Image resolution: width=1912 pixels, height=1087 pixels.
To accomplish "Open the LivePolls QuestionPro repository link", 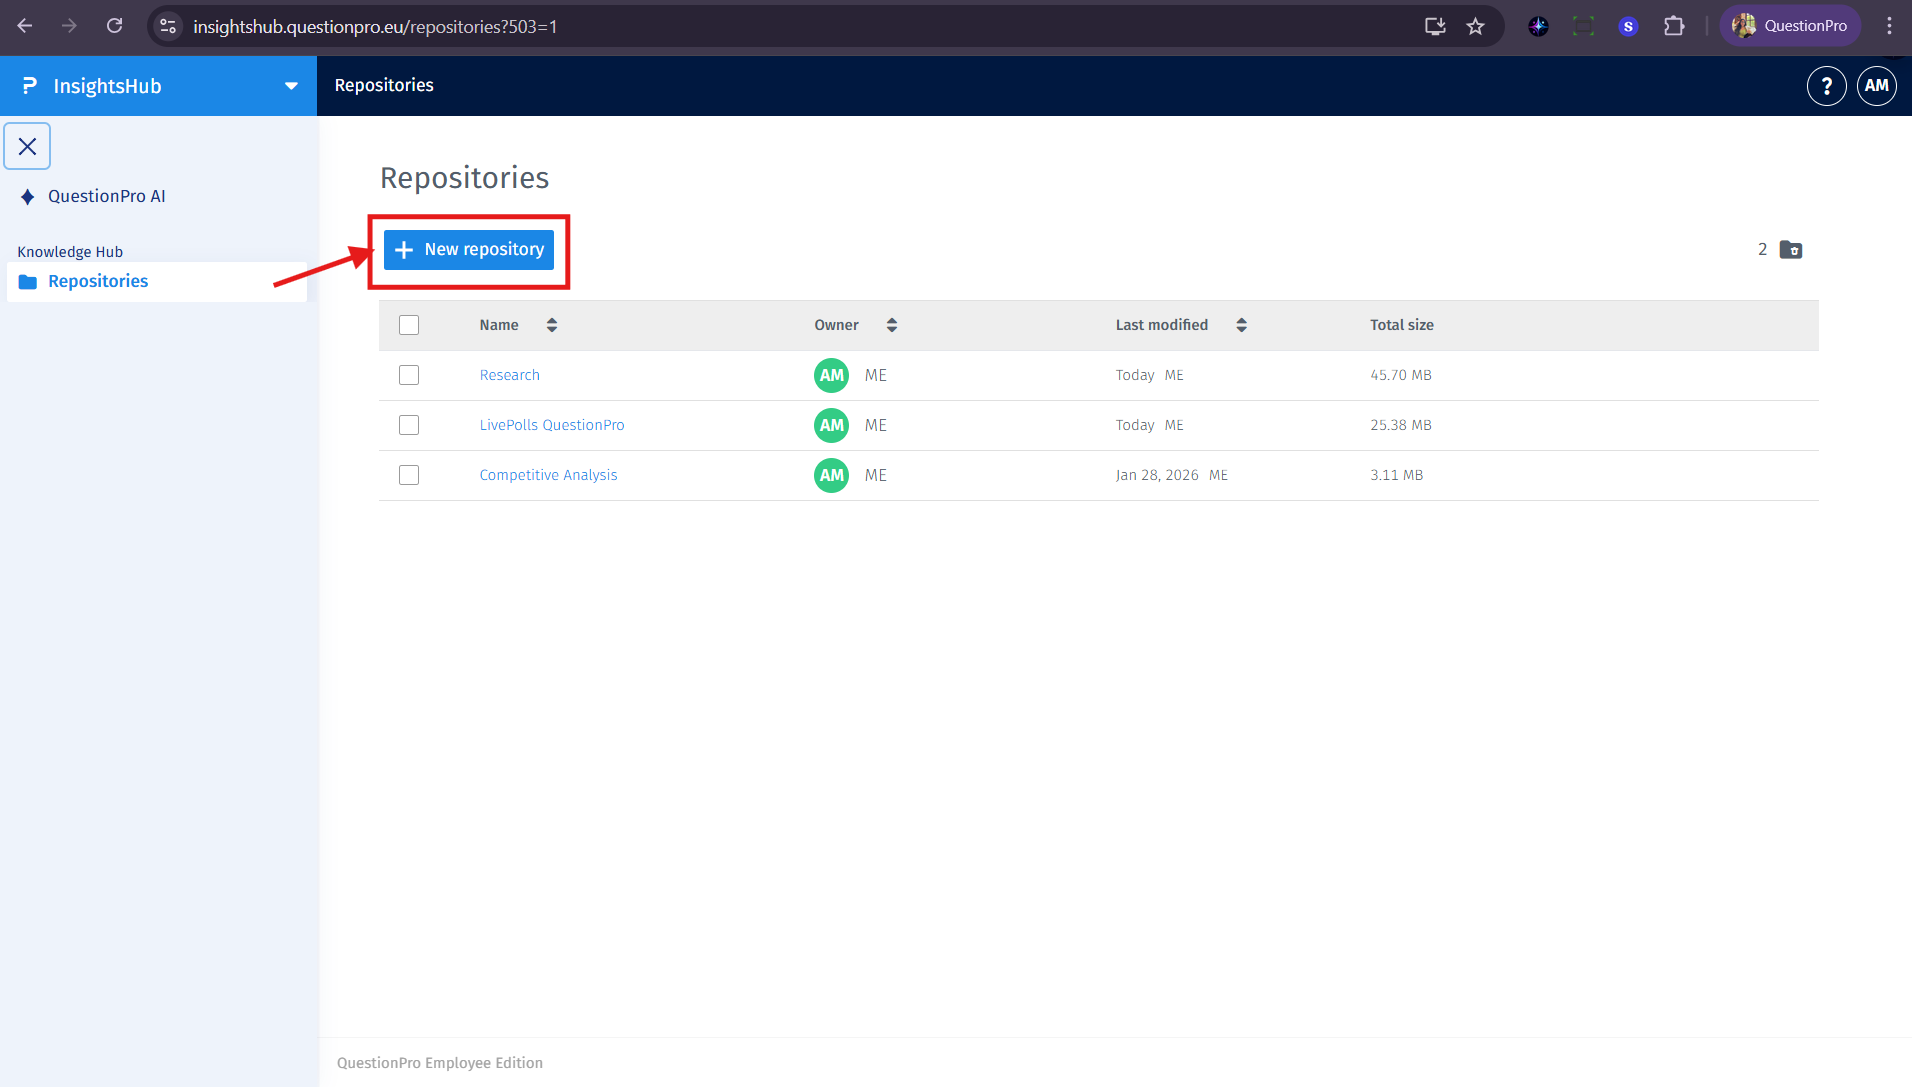I will pos(551,425).
